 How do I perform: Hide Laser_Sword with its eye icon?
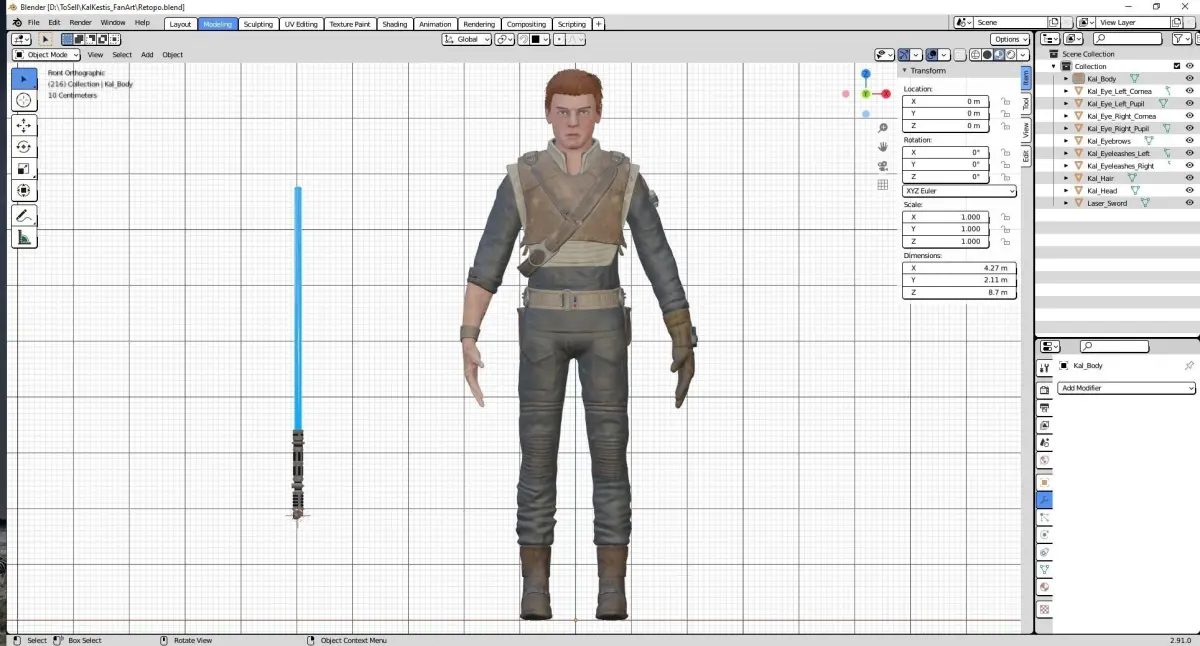pyautogui.click(x=1189, y=203)
